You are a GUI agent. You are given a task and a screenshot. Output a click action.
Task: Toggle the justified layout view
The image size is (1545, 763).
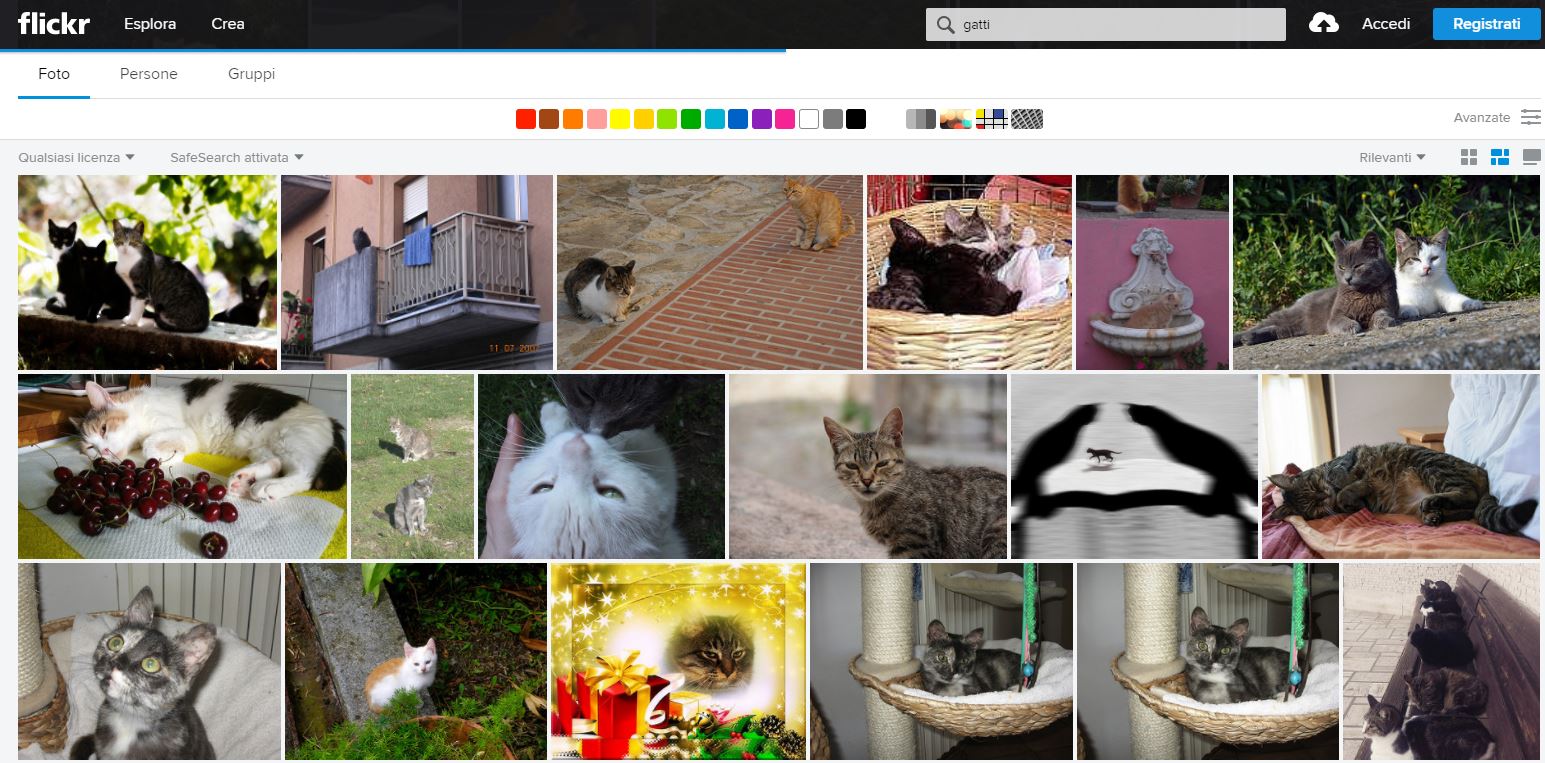[1499, 157]
